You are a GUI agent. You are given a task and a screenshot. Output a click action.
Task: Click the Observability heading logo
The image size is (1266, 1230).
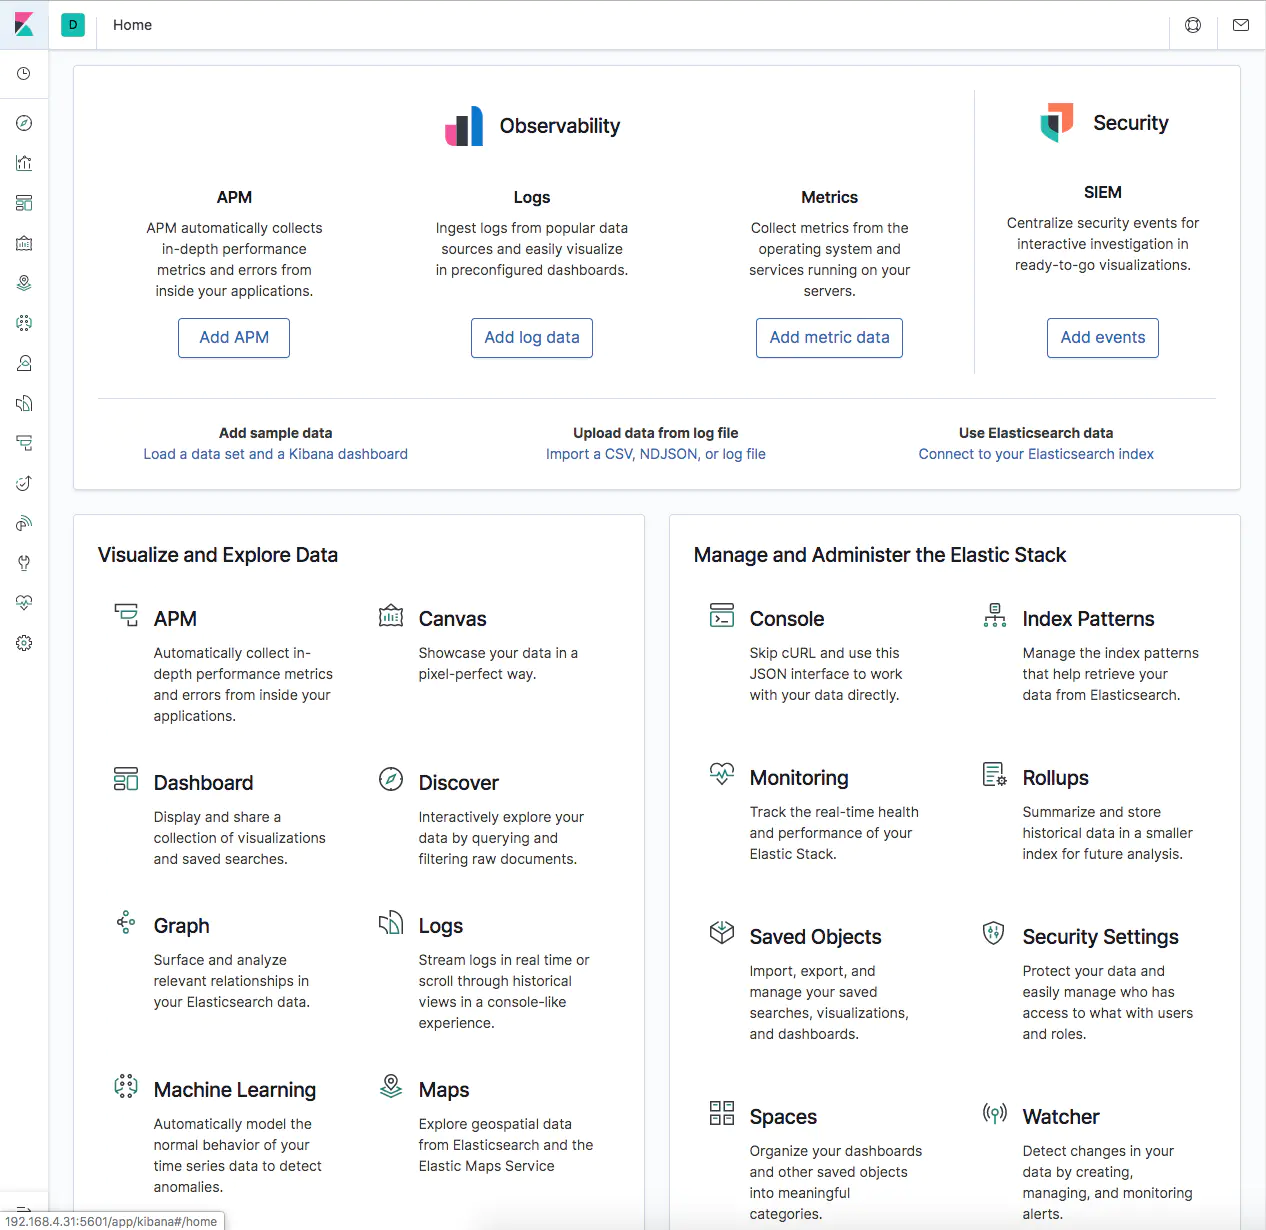(x=464, y=126)
